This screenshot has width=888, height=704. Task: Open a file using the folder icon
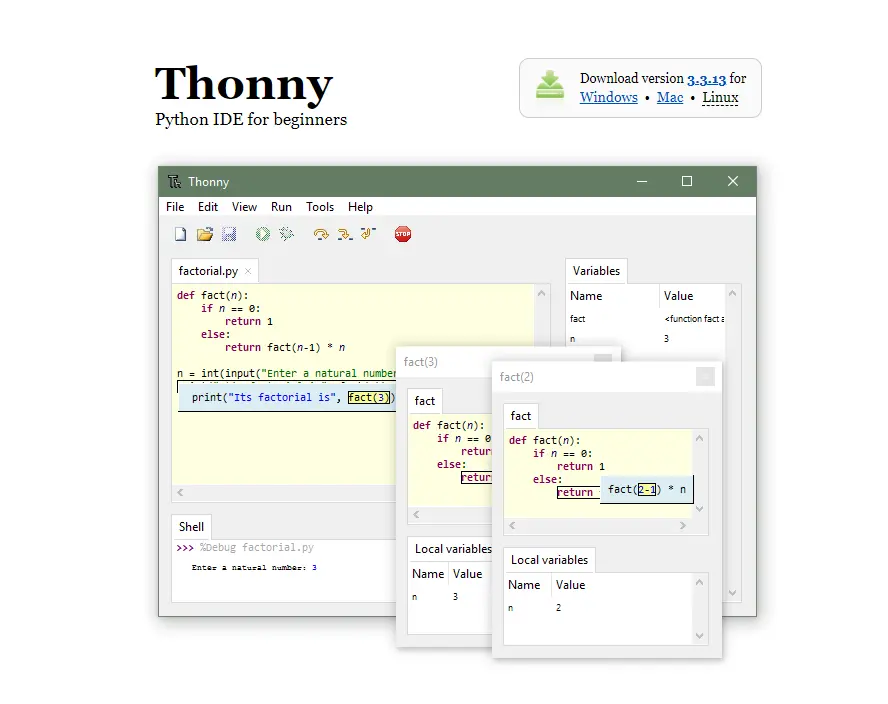205,234
